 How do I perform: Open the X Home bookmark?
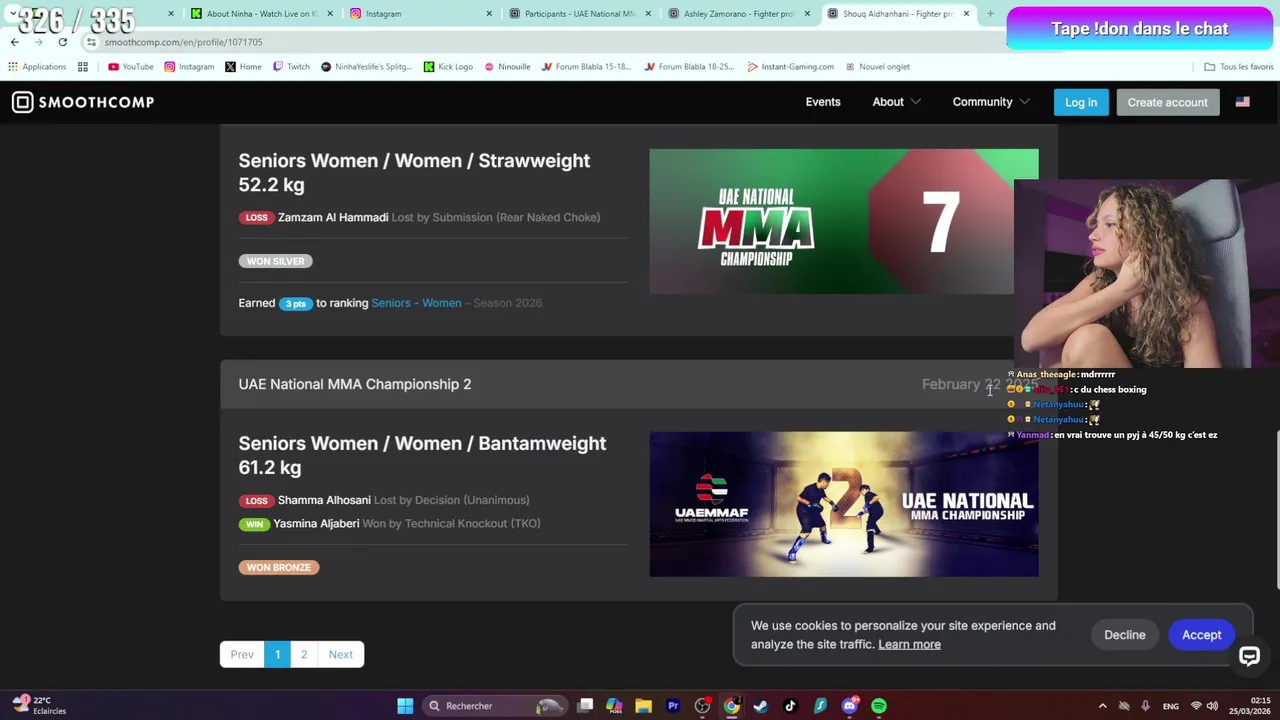click(243, 67)
